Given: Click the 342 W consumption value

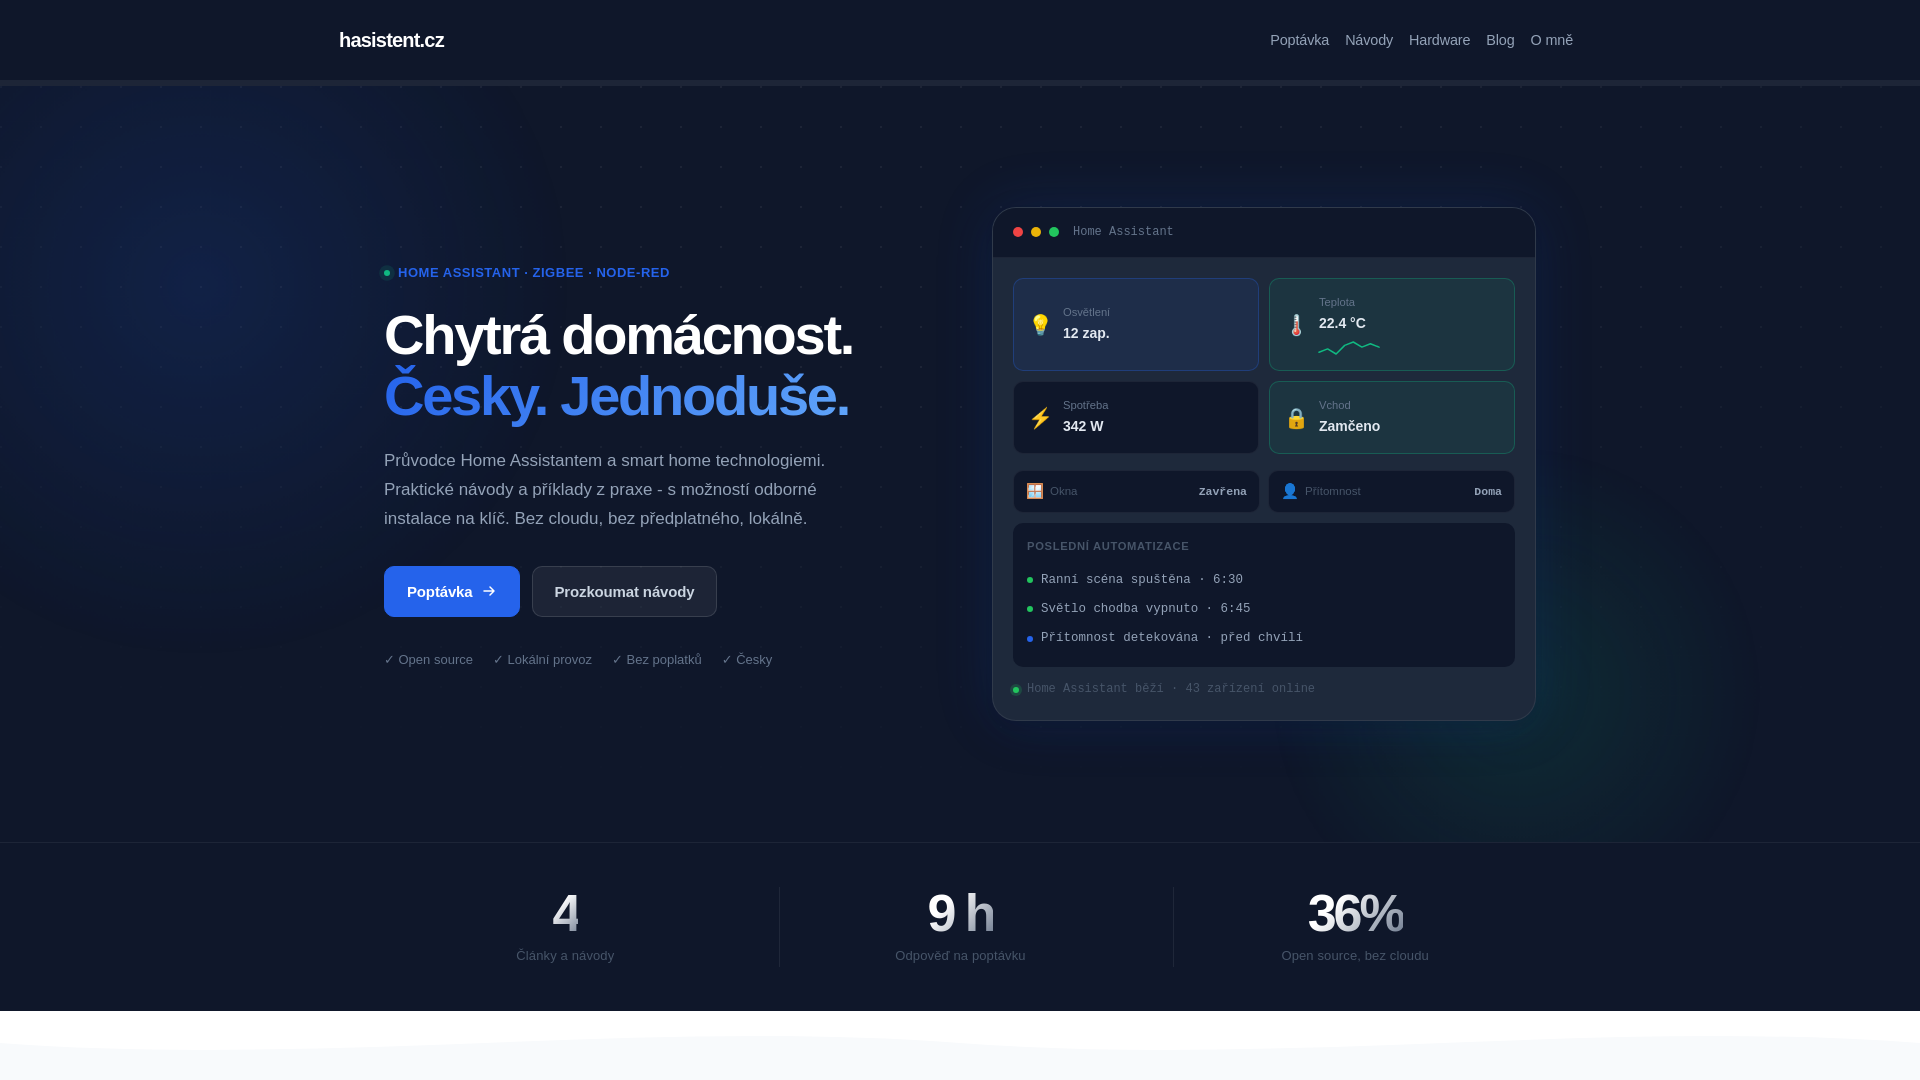Looking at the screenshot, I should pyautogui.click(x=1083, y=426).
